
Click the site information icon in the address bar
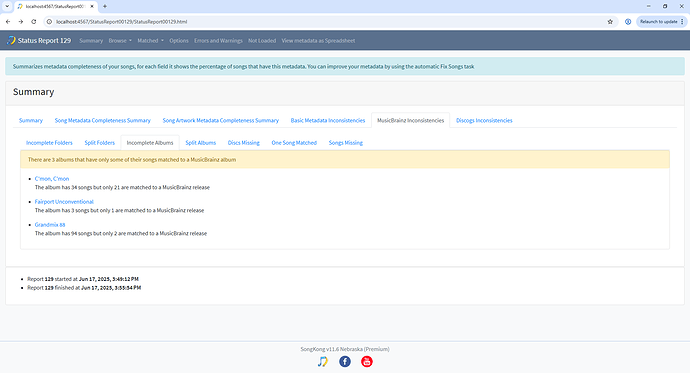(49, 22)
